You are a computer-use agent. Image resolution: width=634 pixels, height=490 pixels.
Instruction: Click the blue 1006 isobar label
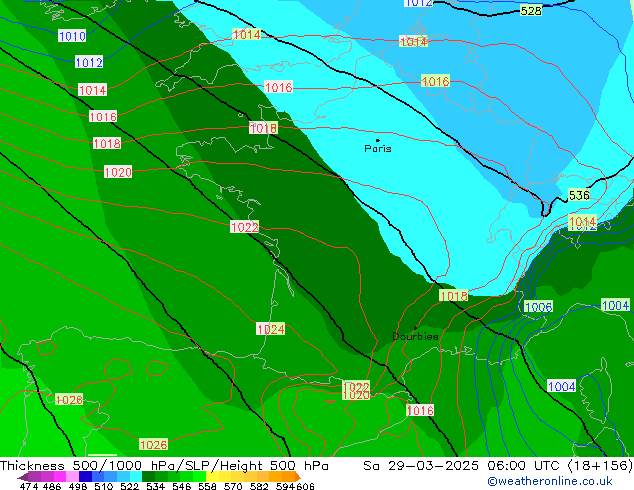coord(538,307)
